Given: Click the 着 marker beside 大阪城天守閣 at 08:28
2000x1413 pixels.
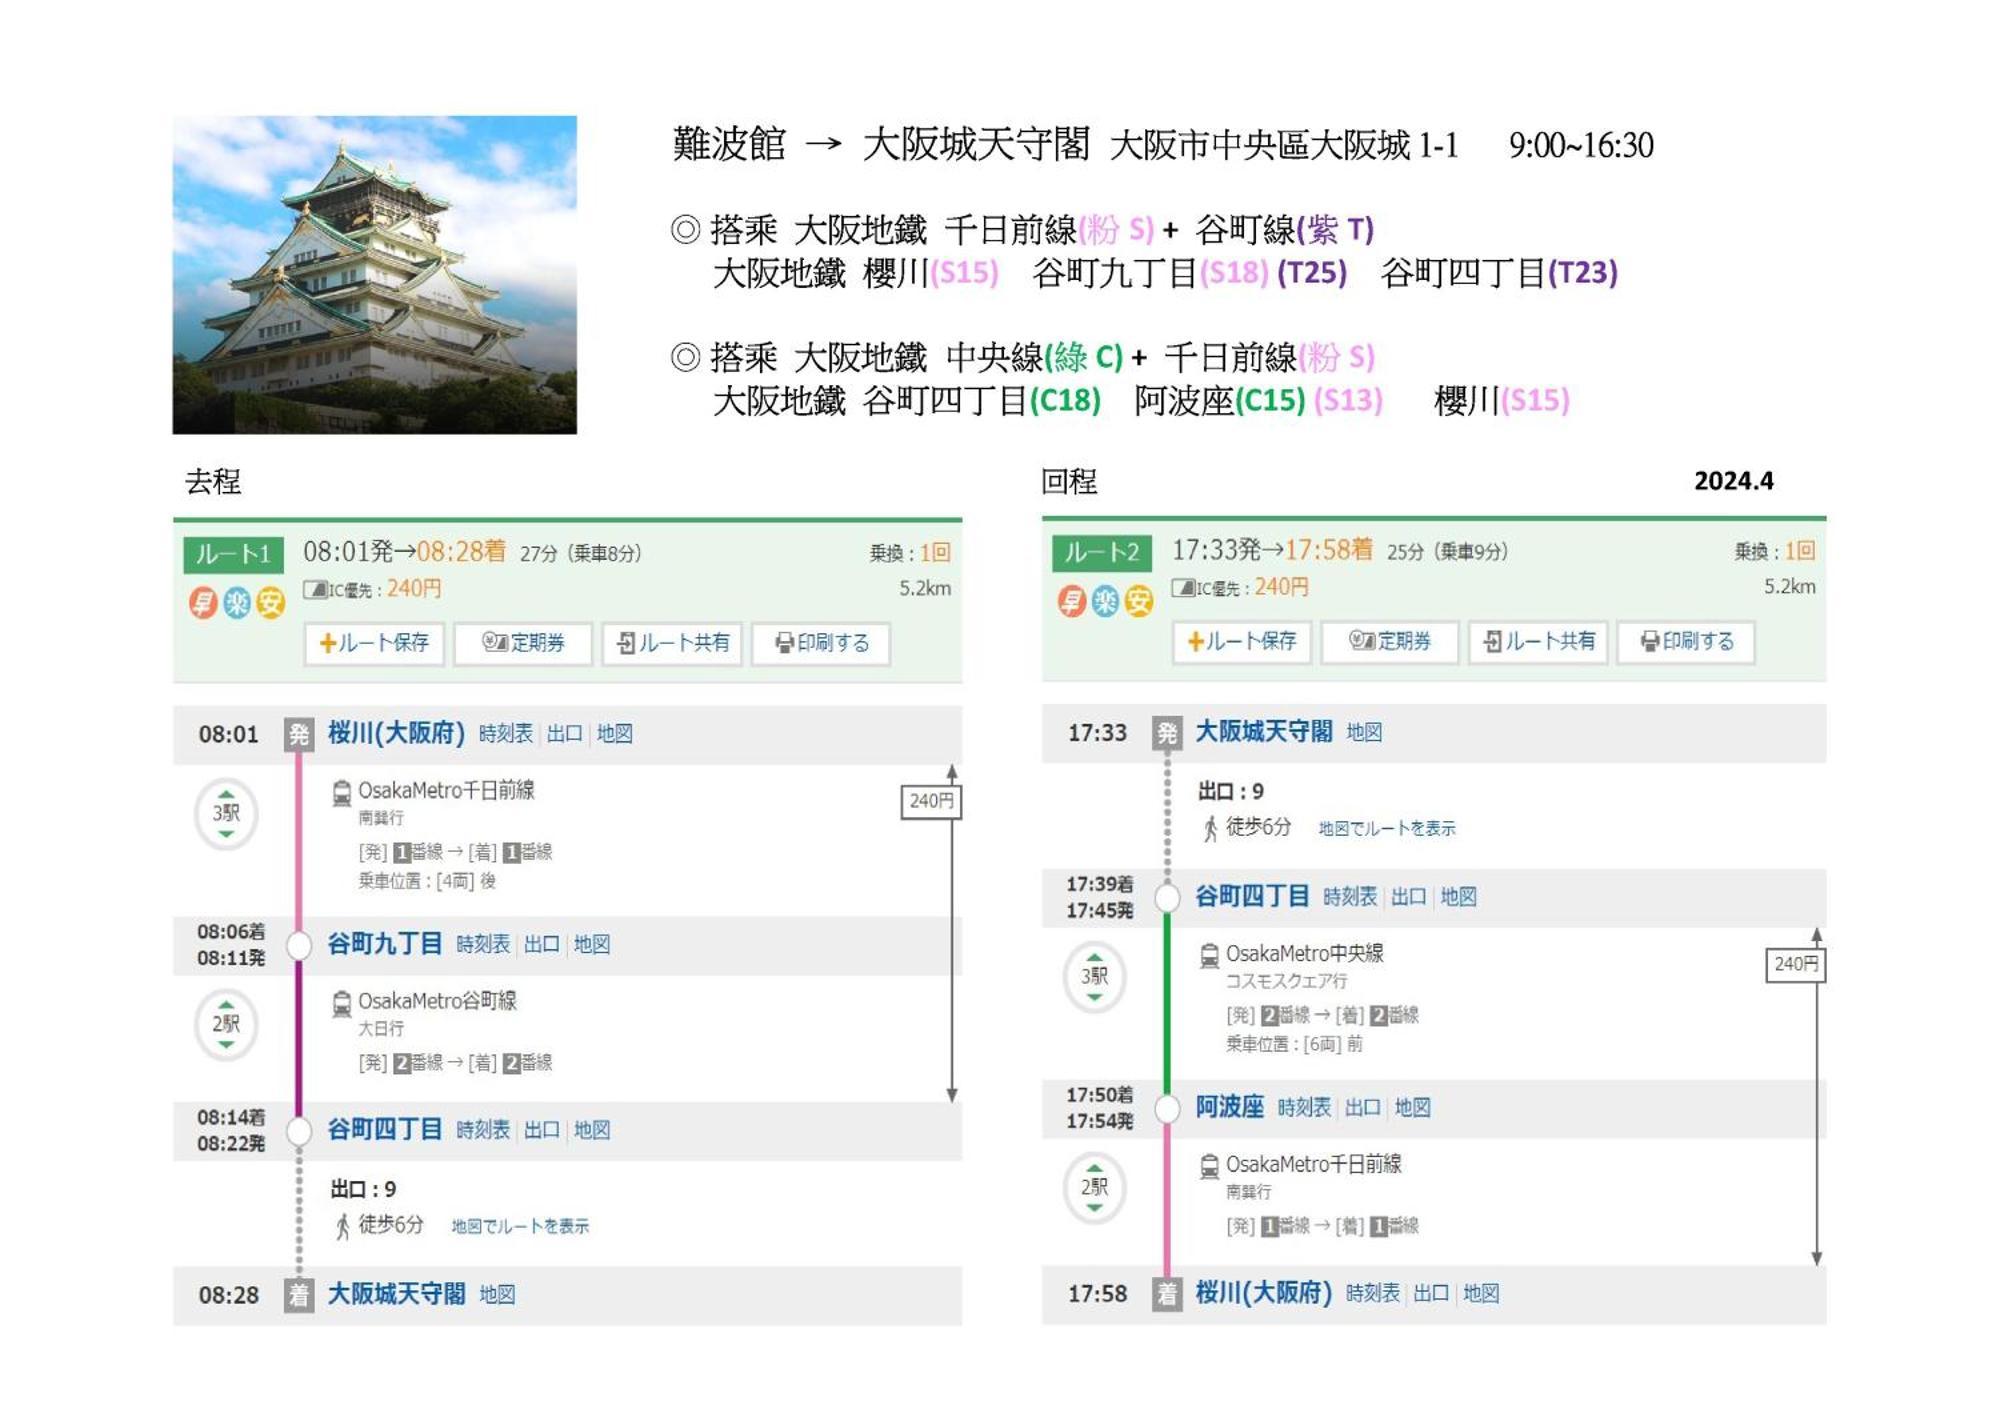Looking at the screenshot, I should [298, 1295].
